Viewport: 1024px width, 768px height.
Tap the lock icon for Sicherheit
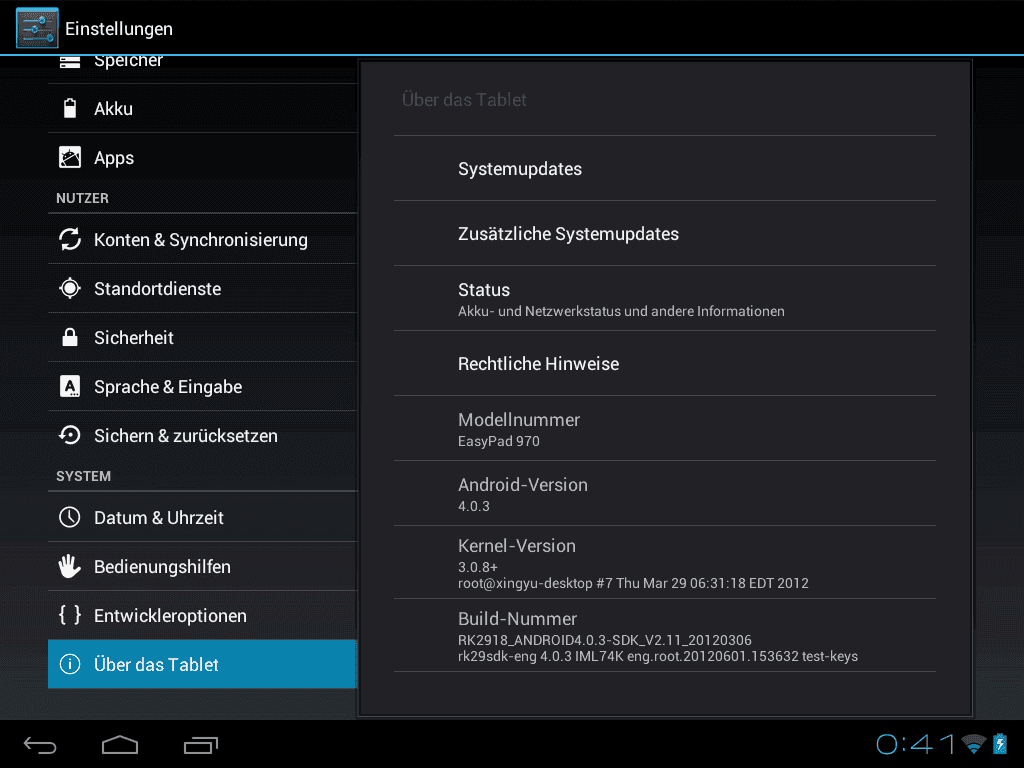[70, 337]
